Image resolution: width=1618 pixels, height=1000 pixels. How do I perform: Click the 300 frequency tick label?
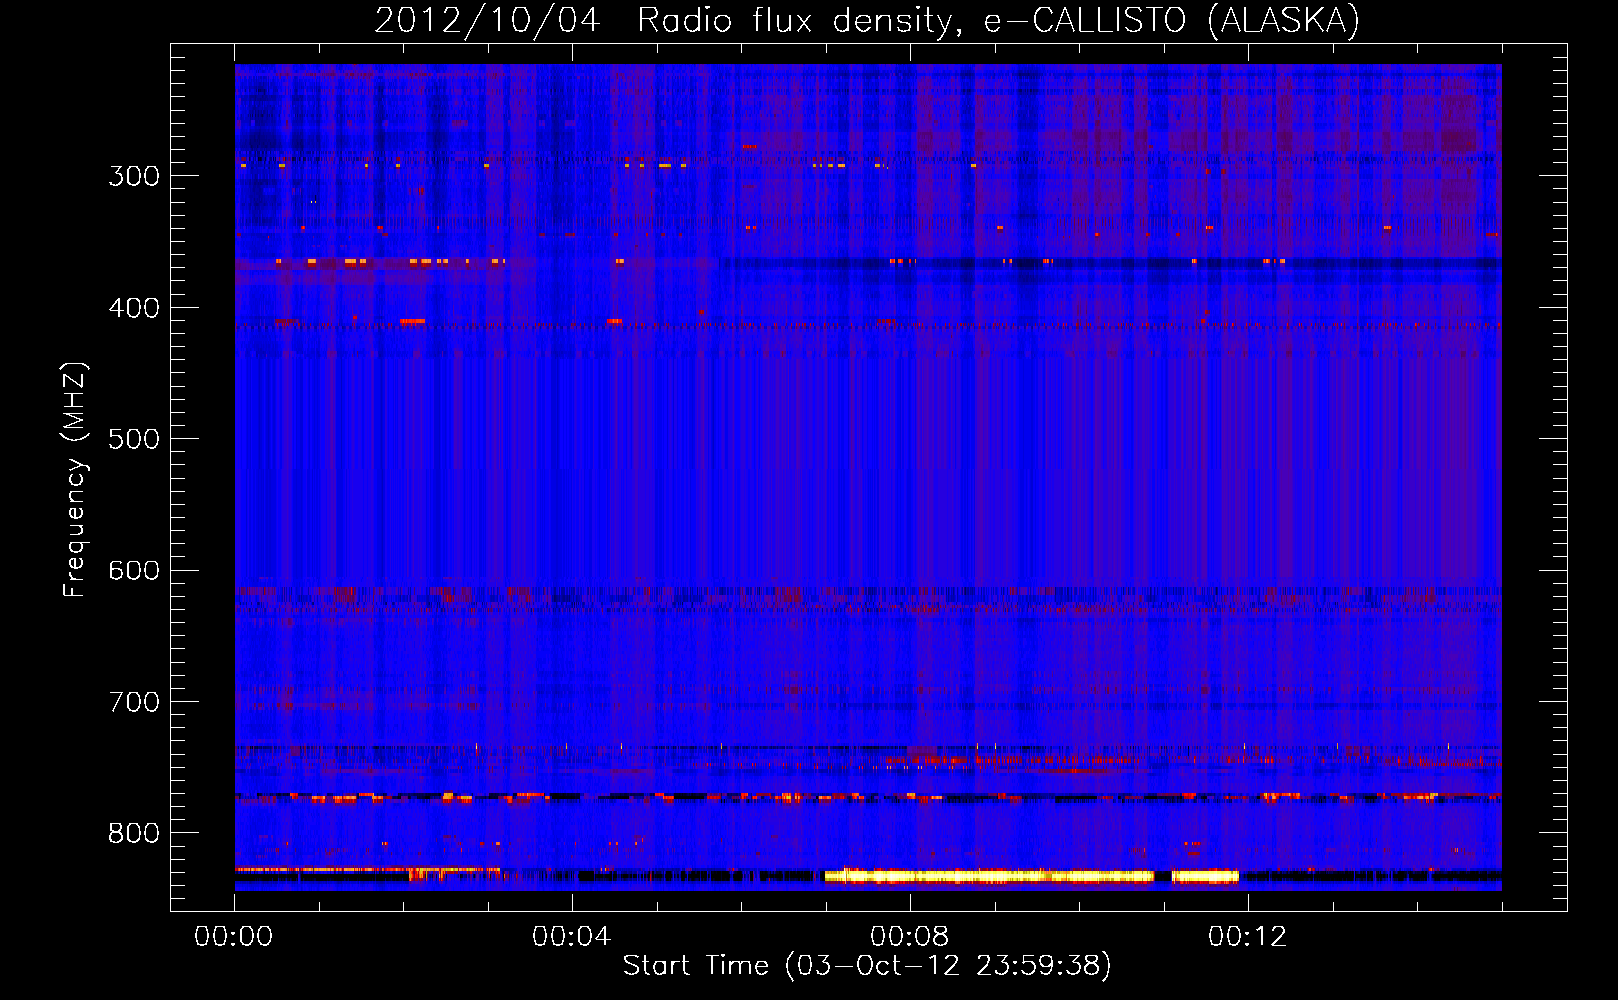tap(134, 176)
